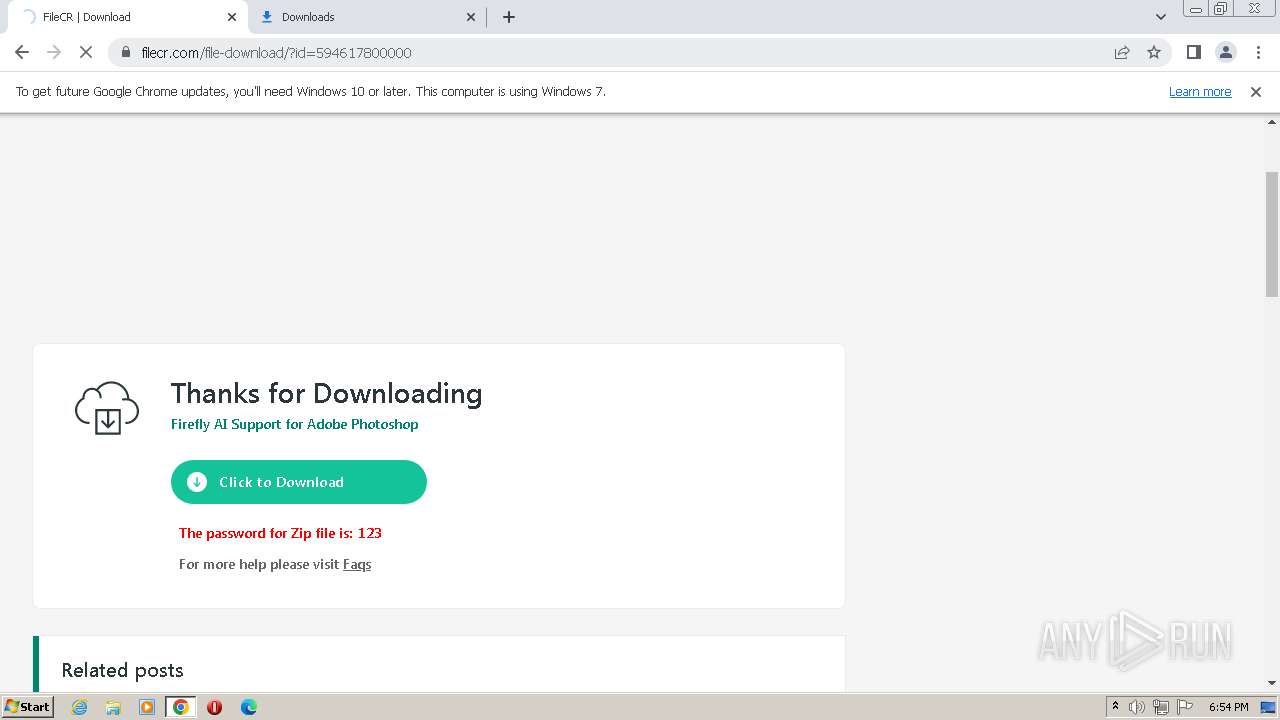Launch Microsoft Edge from taskbar
This screenshot has width=1280, height=720.
click(x=248, y=707)
